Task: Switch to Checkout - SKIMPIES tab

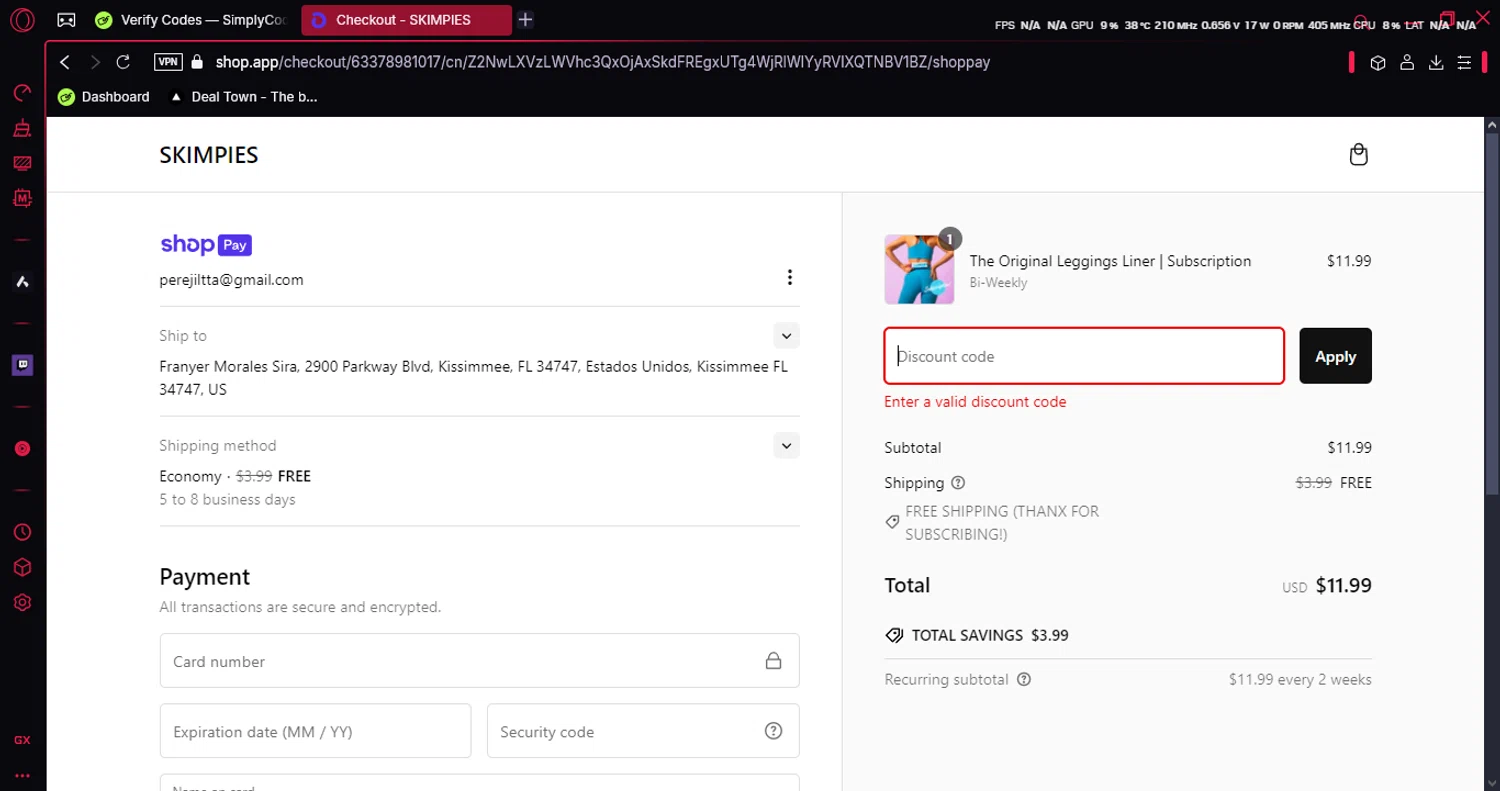Action: [406, 20]
